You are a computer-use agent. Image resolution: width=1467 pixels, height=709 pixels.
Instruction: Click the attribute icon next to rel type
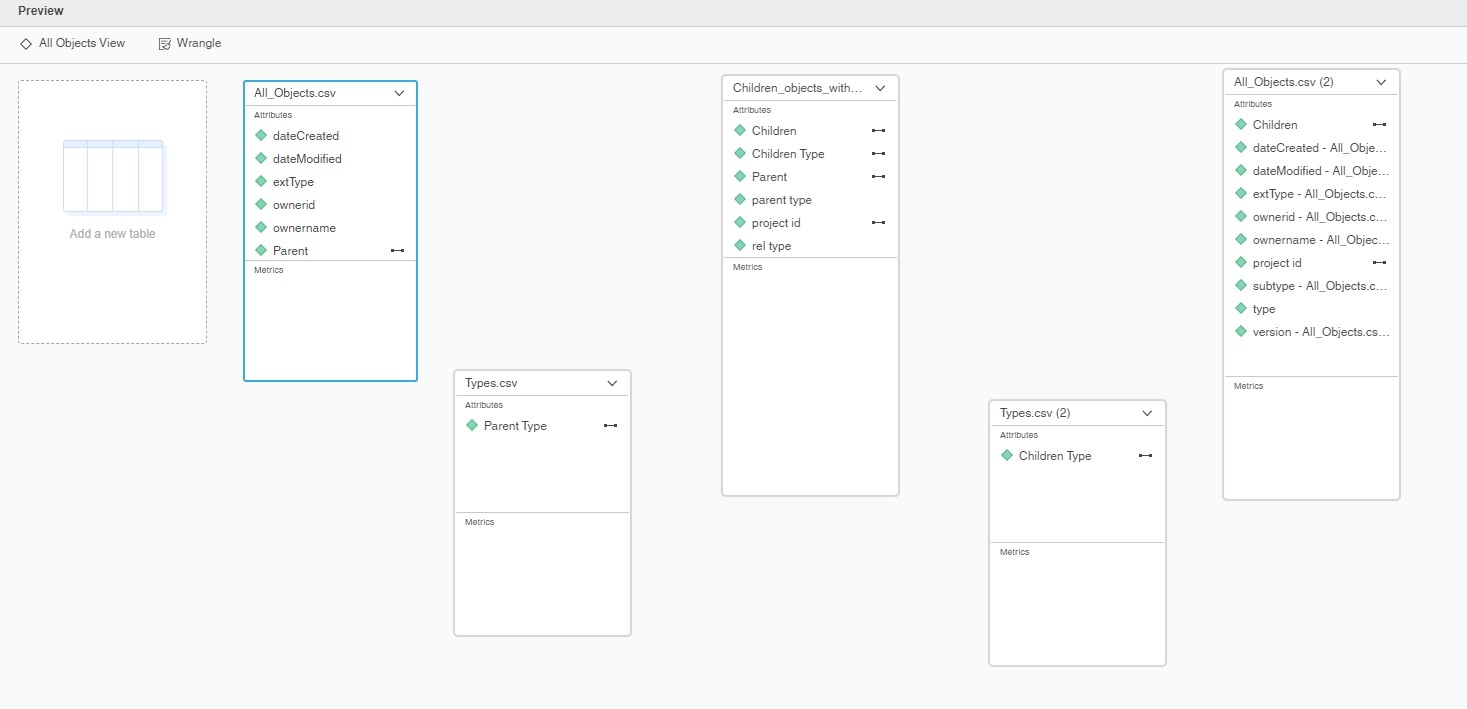pyautogui.click(x=740, y=245)
